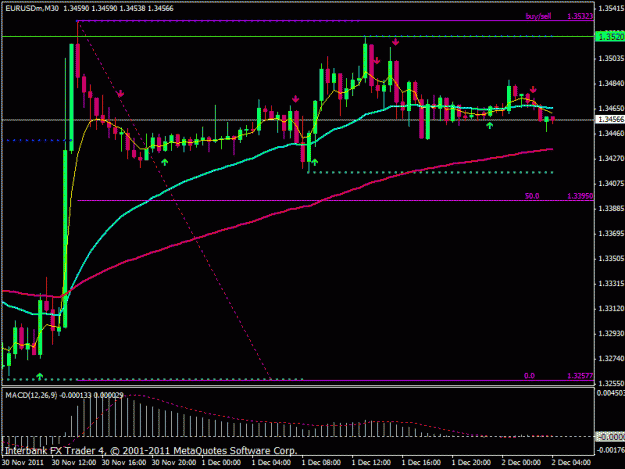Image resolution: width=625 pixels, height=469 pixels.
Task: Select the 50.0 Fibonacci level label
Action: point(532,196)
